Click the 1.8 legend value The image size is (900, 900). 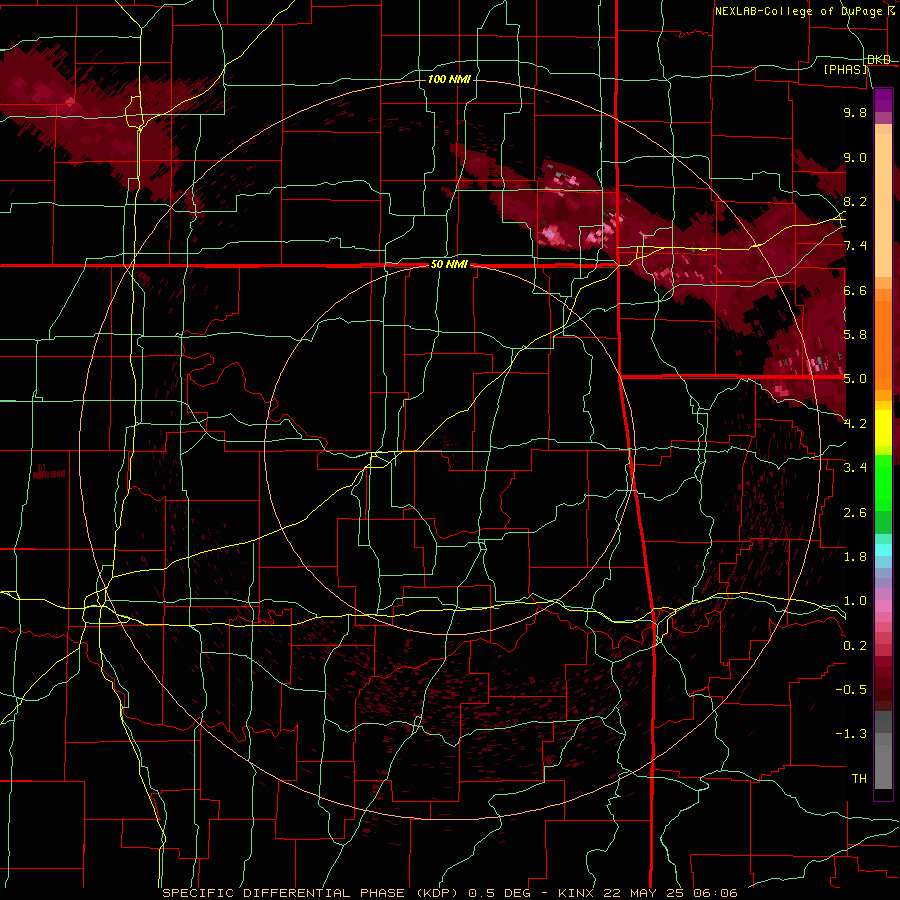point(855,557)
